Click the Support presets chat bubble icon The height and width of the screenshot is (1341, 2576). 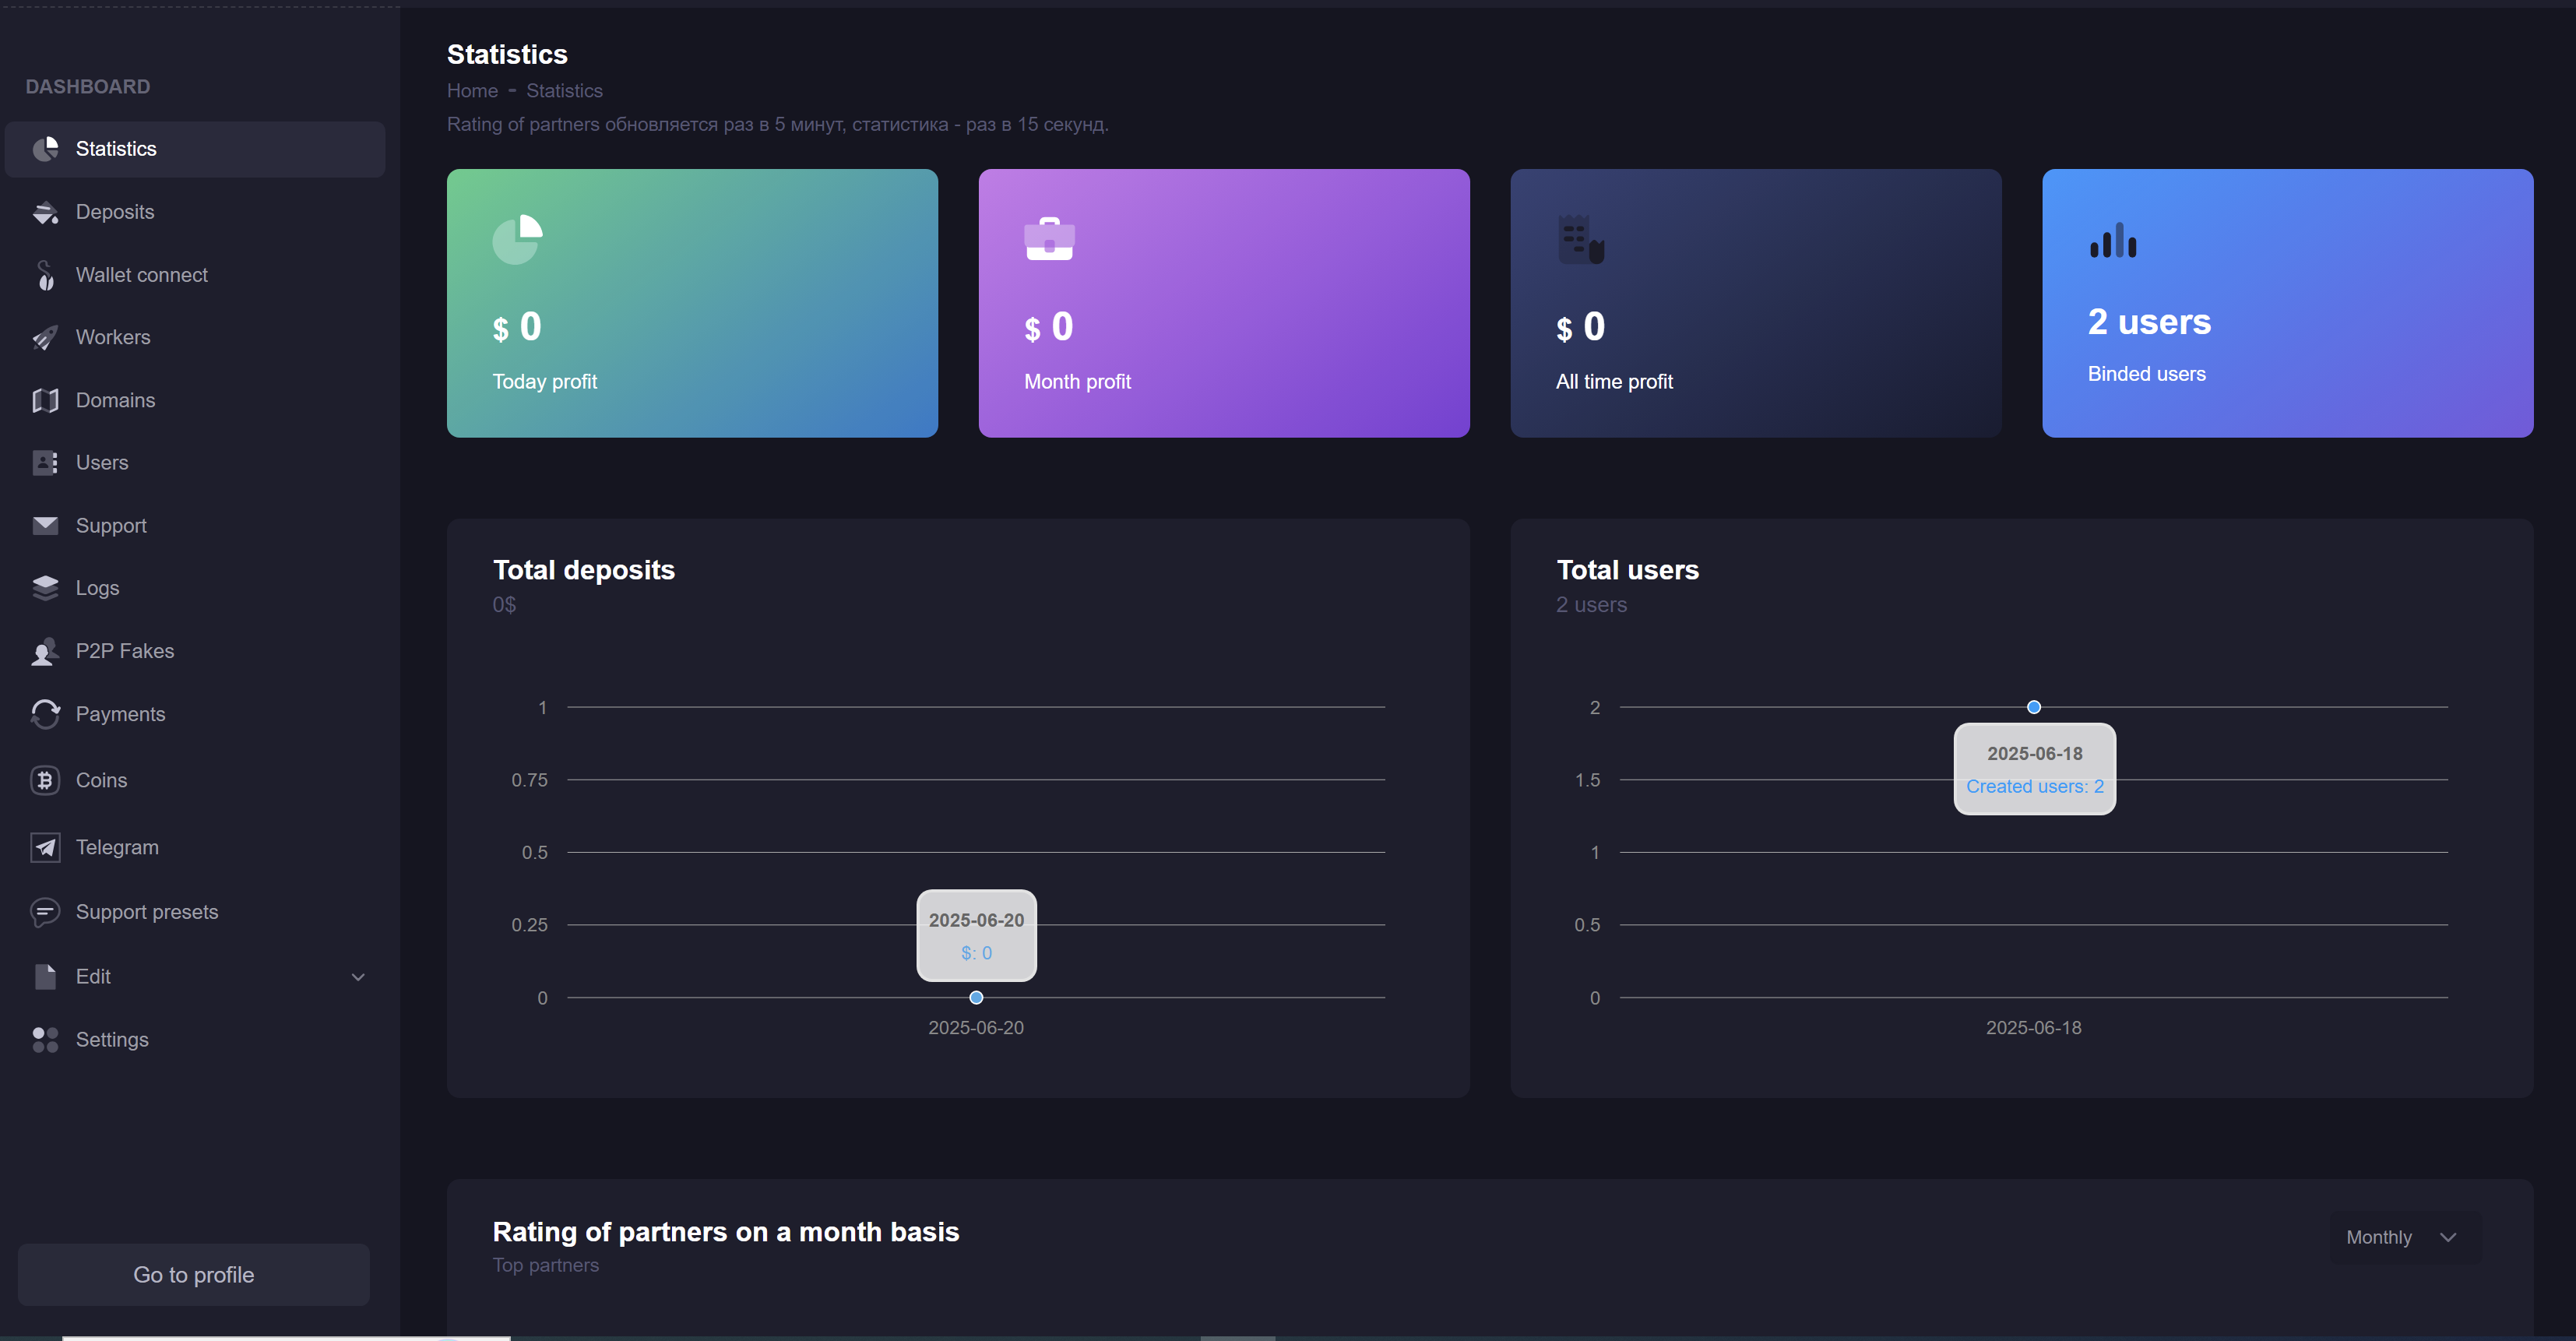coord(45,912)
